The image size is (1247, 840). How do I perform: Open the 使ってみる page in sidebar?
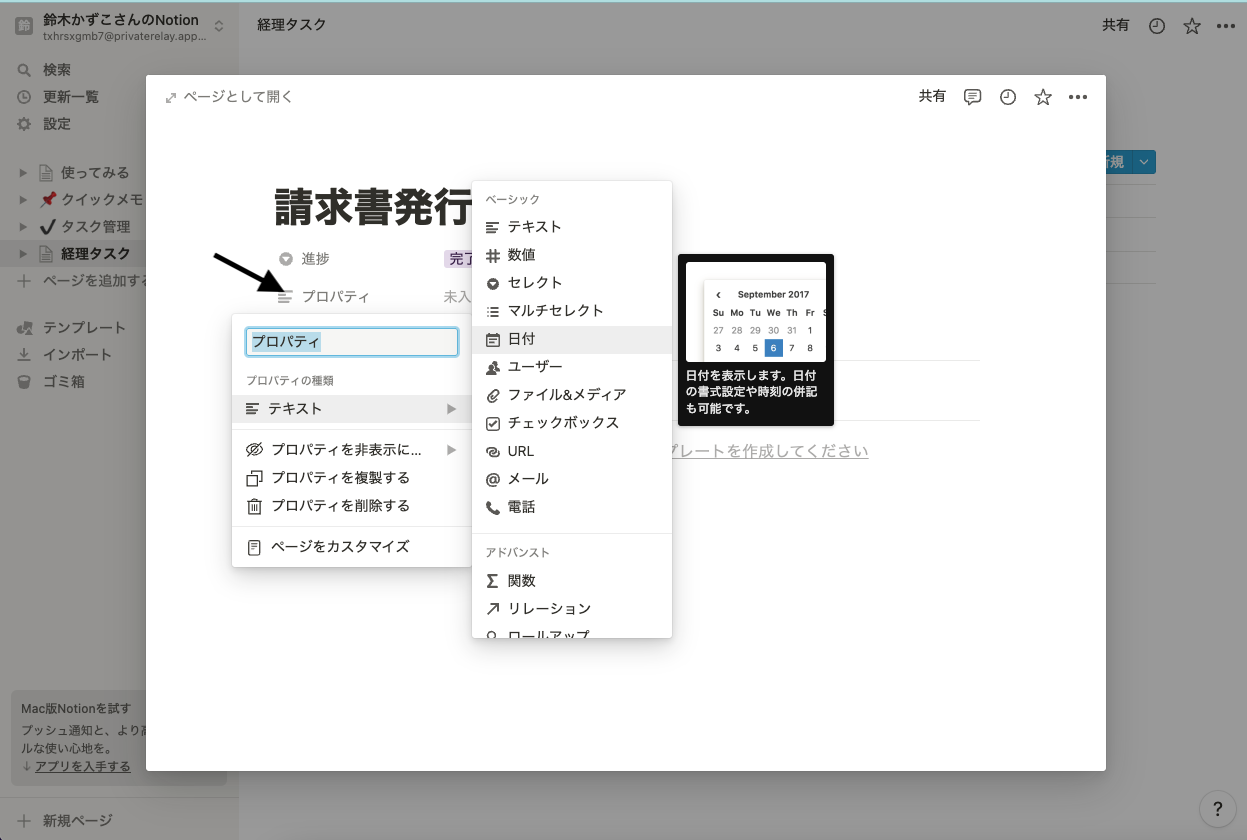pyautogui.click(x=95, y=173)
